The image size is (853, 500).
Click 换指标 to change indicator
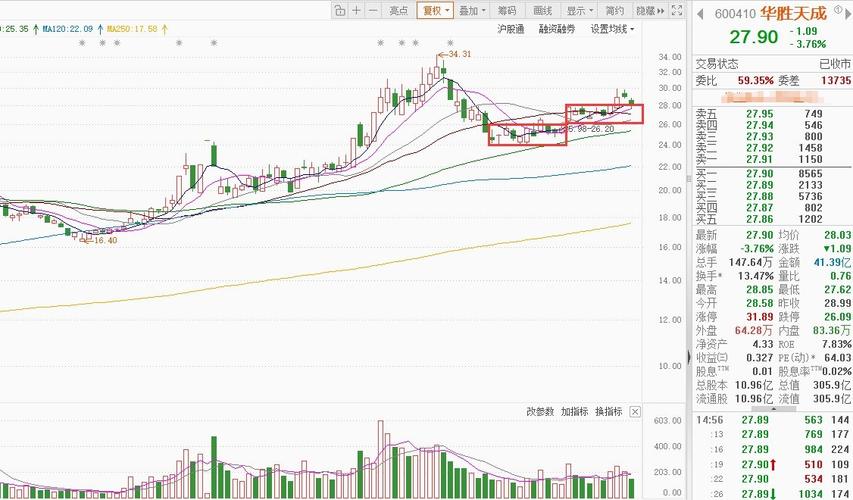tap(609, 411)
